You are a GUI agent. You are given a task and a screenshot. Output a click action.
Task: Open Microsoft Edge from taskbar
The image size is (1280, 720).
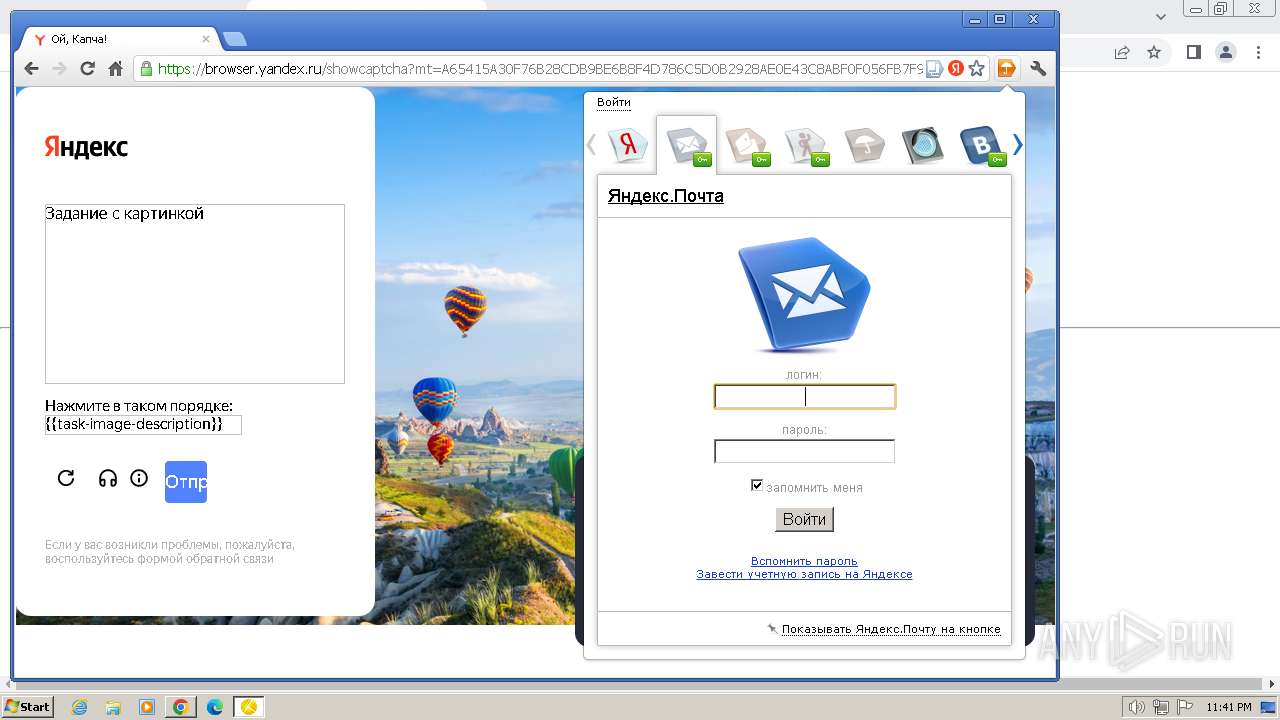pos(214,707)
